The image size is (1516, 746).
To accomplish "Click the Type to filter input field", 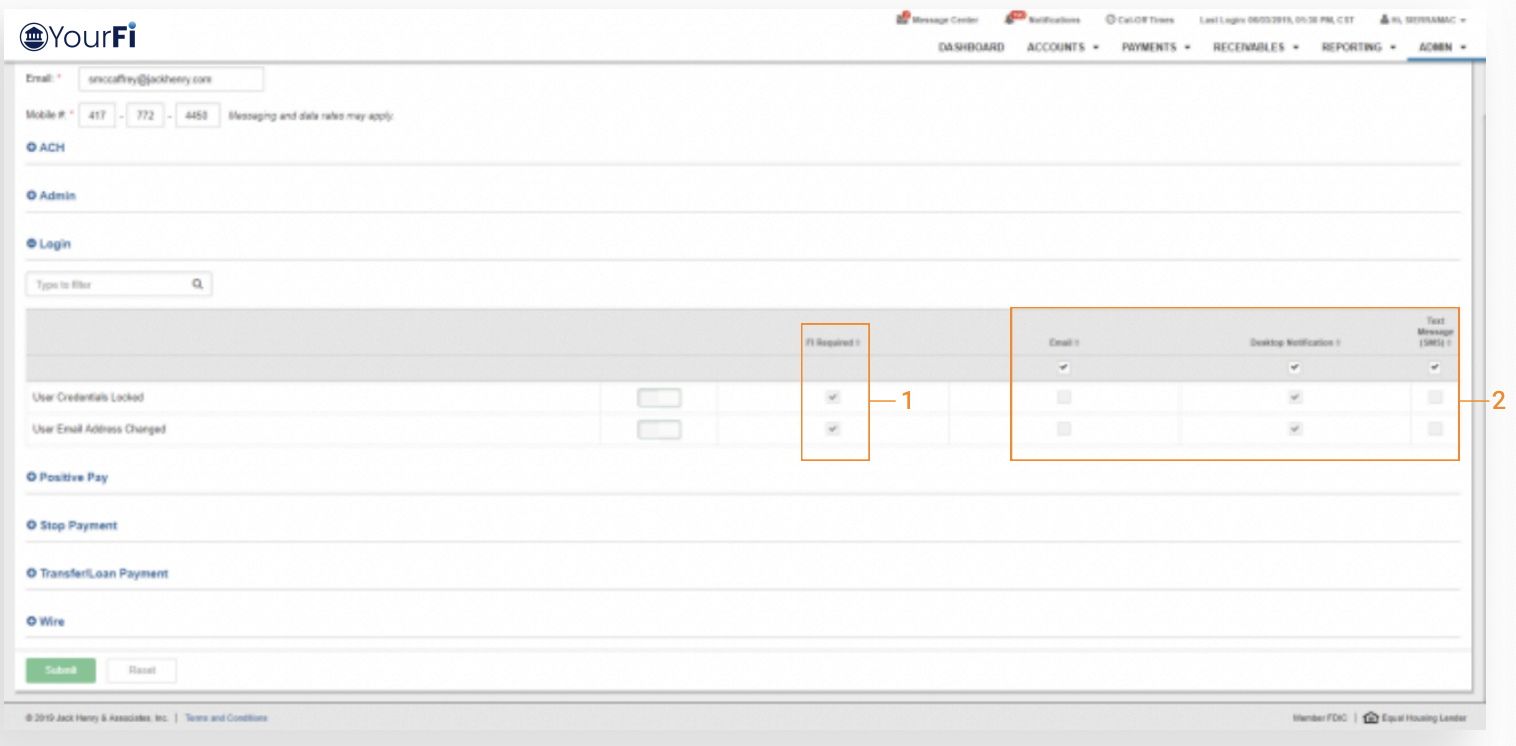I will click(110, 285).
